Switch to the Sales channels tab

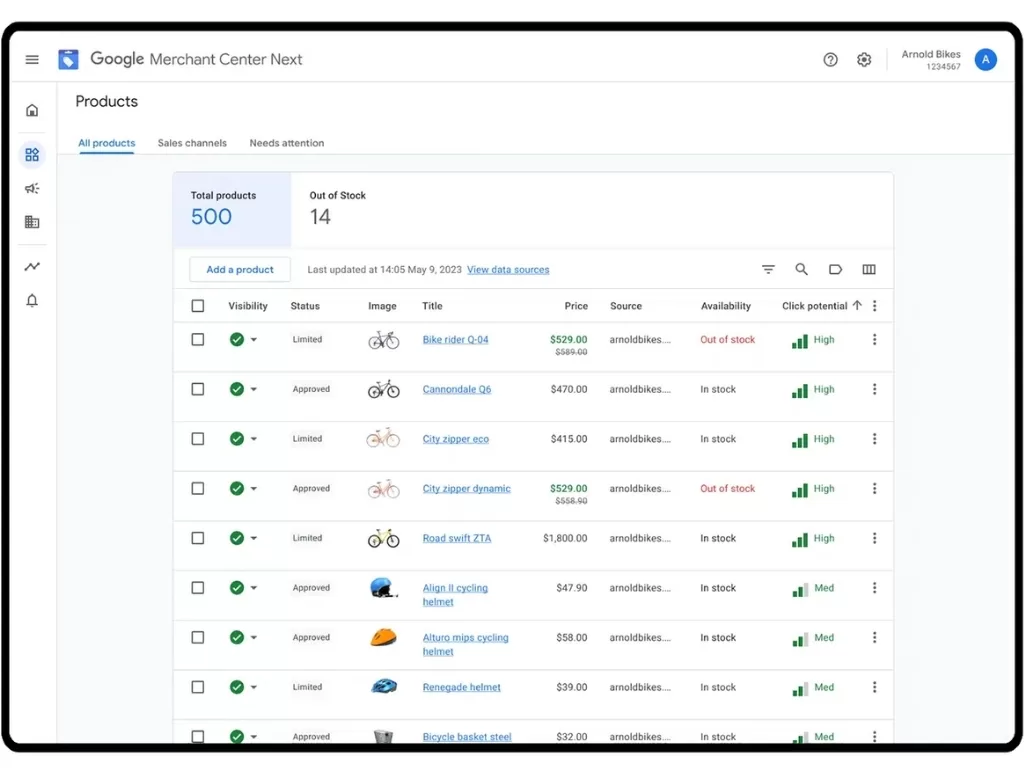click(192, 143)
